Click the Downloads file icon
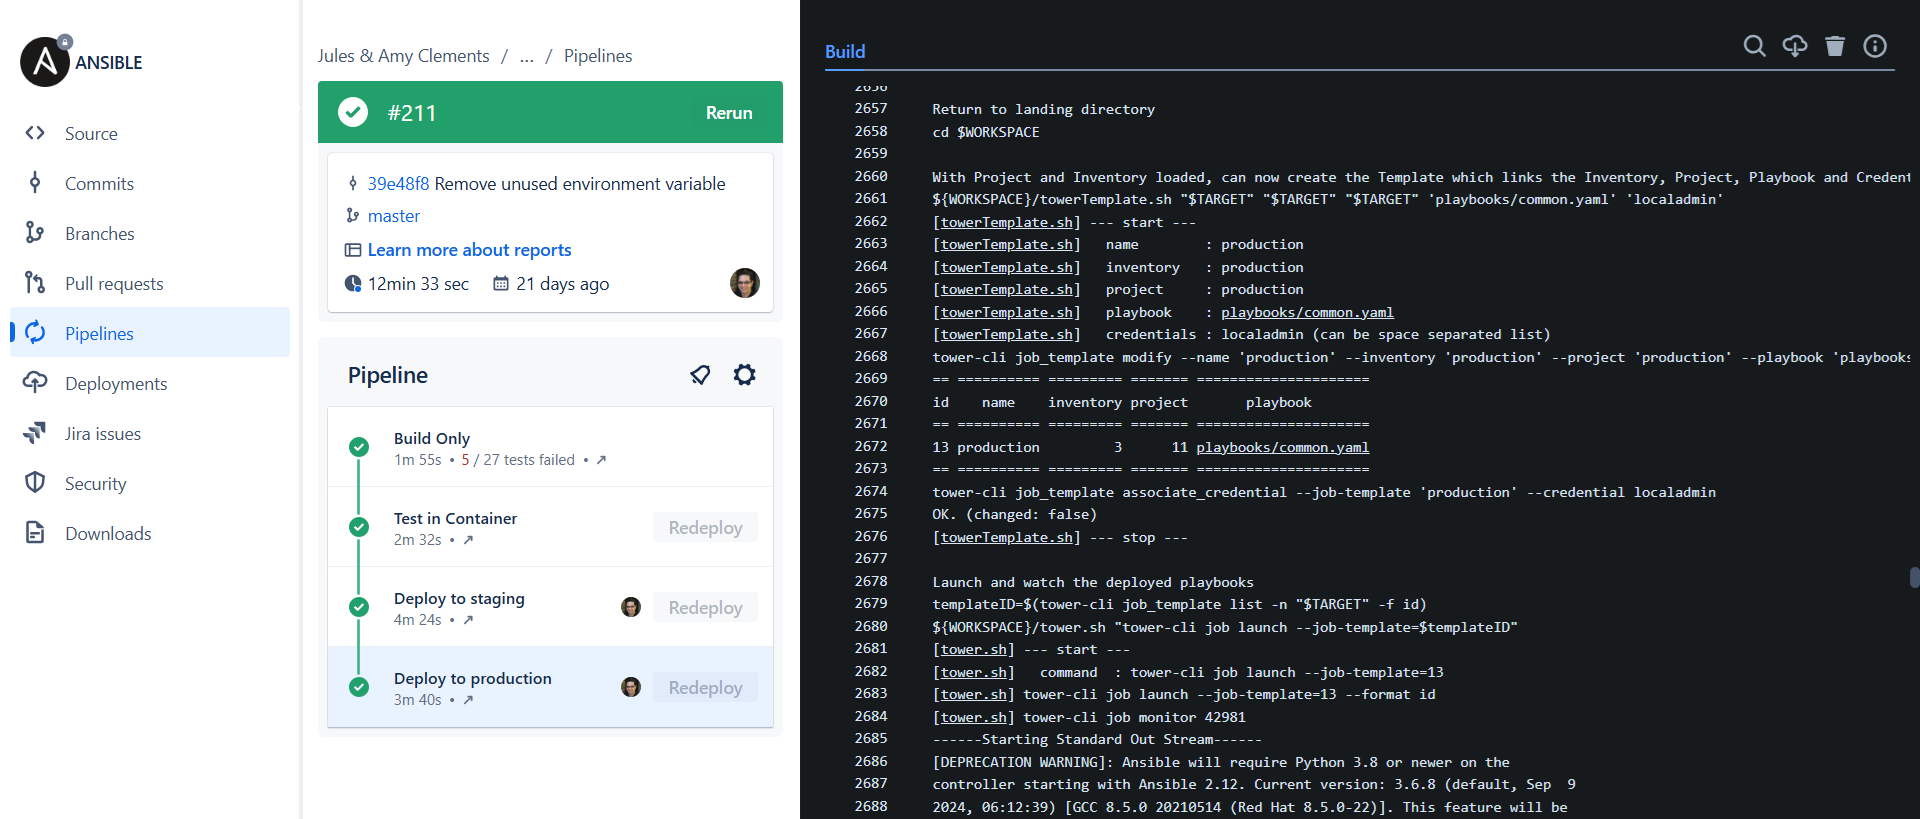 coord(35,532)
